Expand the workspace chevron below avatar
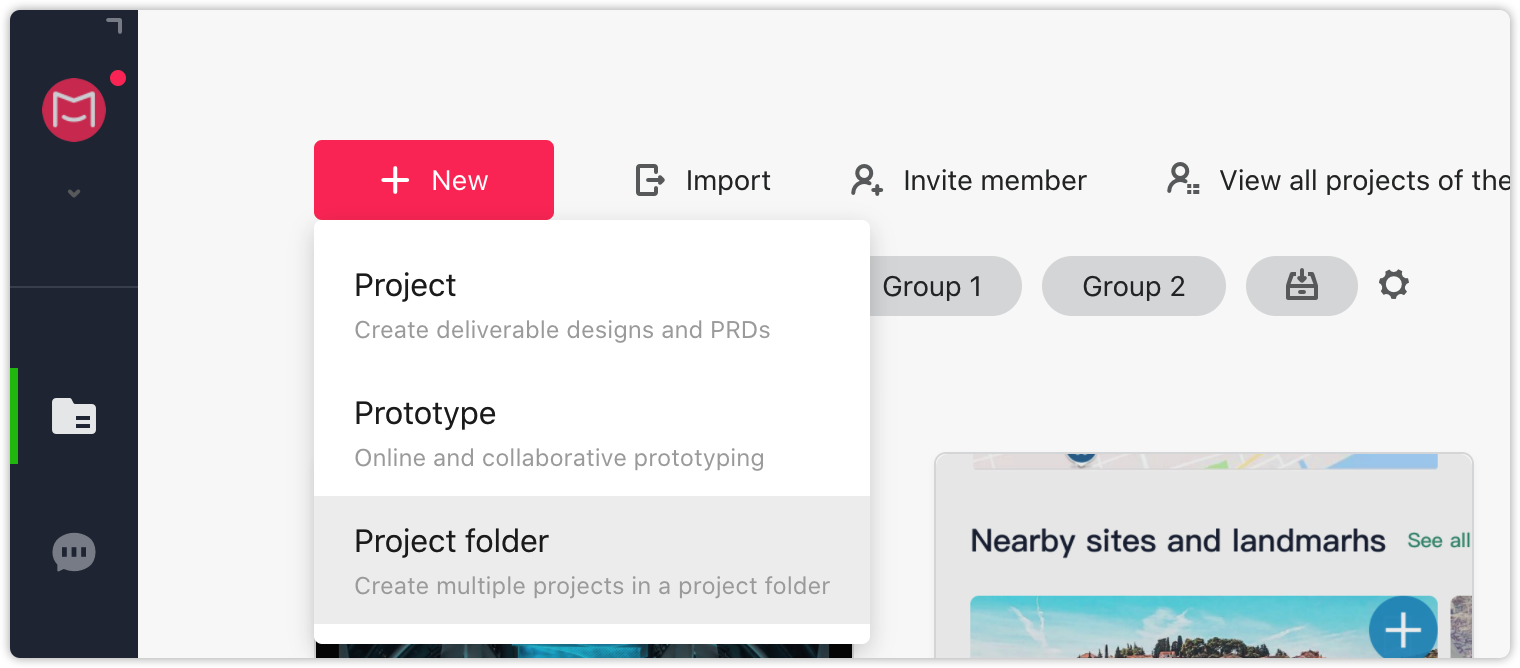1520x668 pixels. [74, 192]
